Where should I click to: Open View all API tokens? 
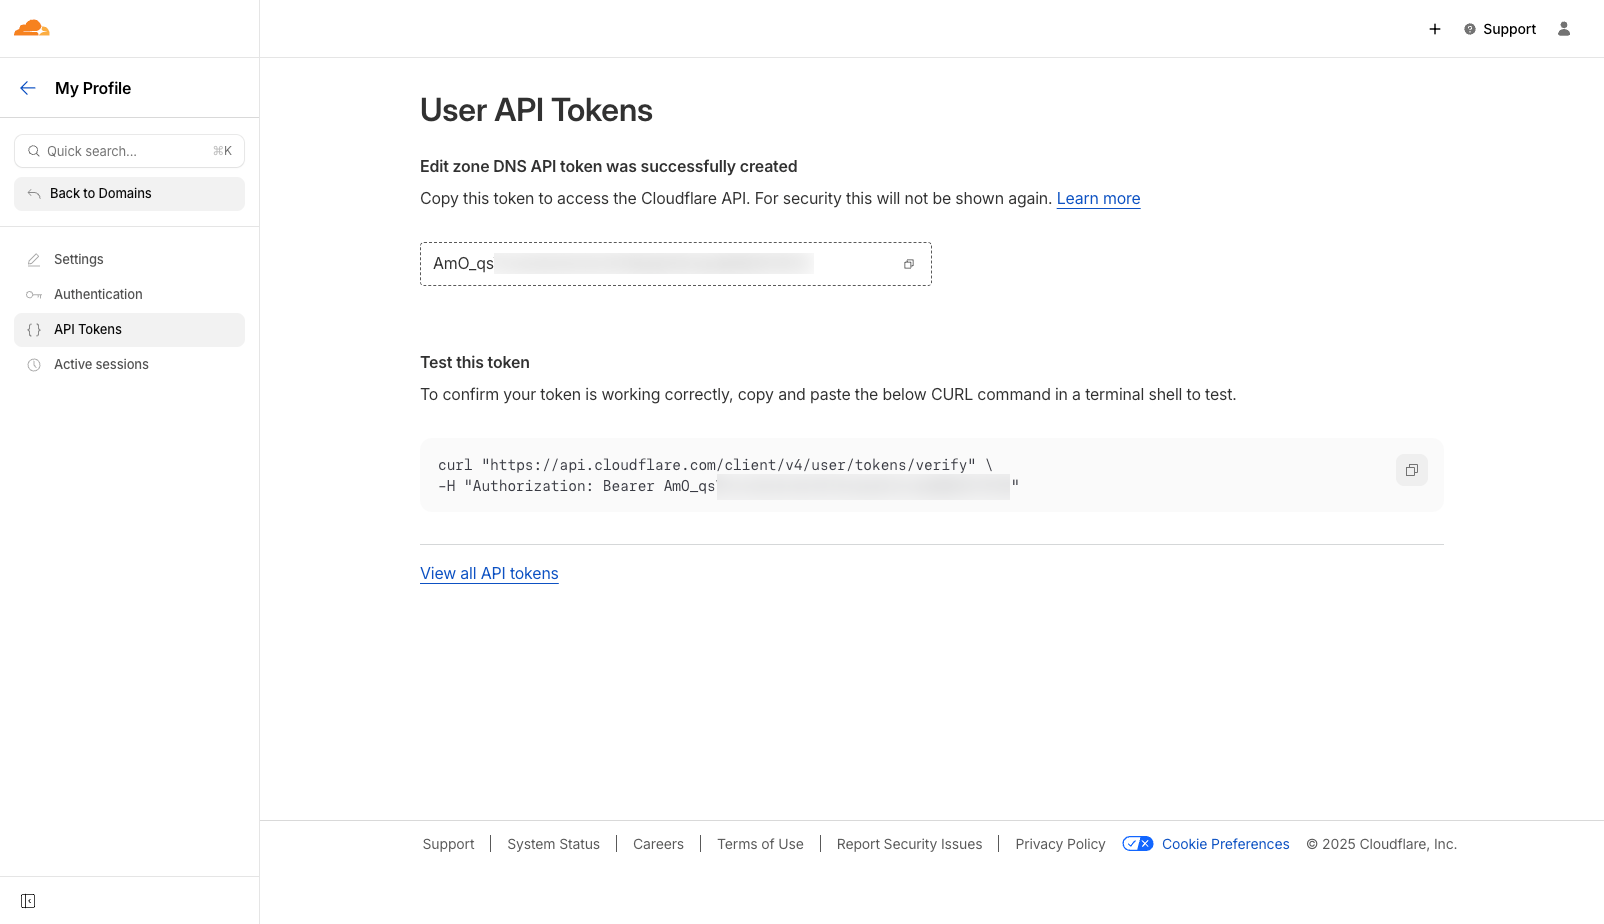point(489,573)
